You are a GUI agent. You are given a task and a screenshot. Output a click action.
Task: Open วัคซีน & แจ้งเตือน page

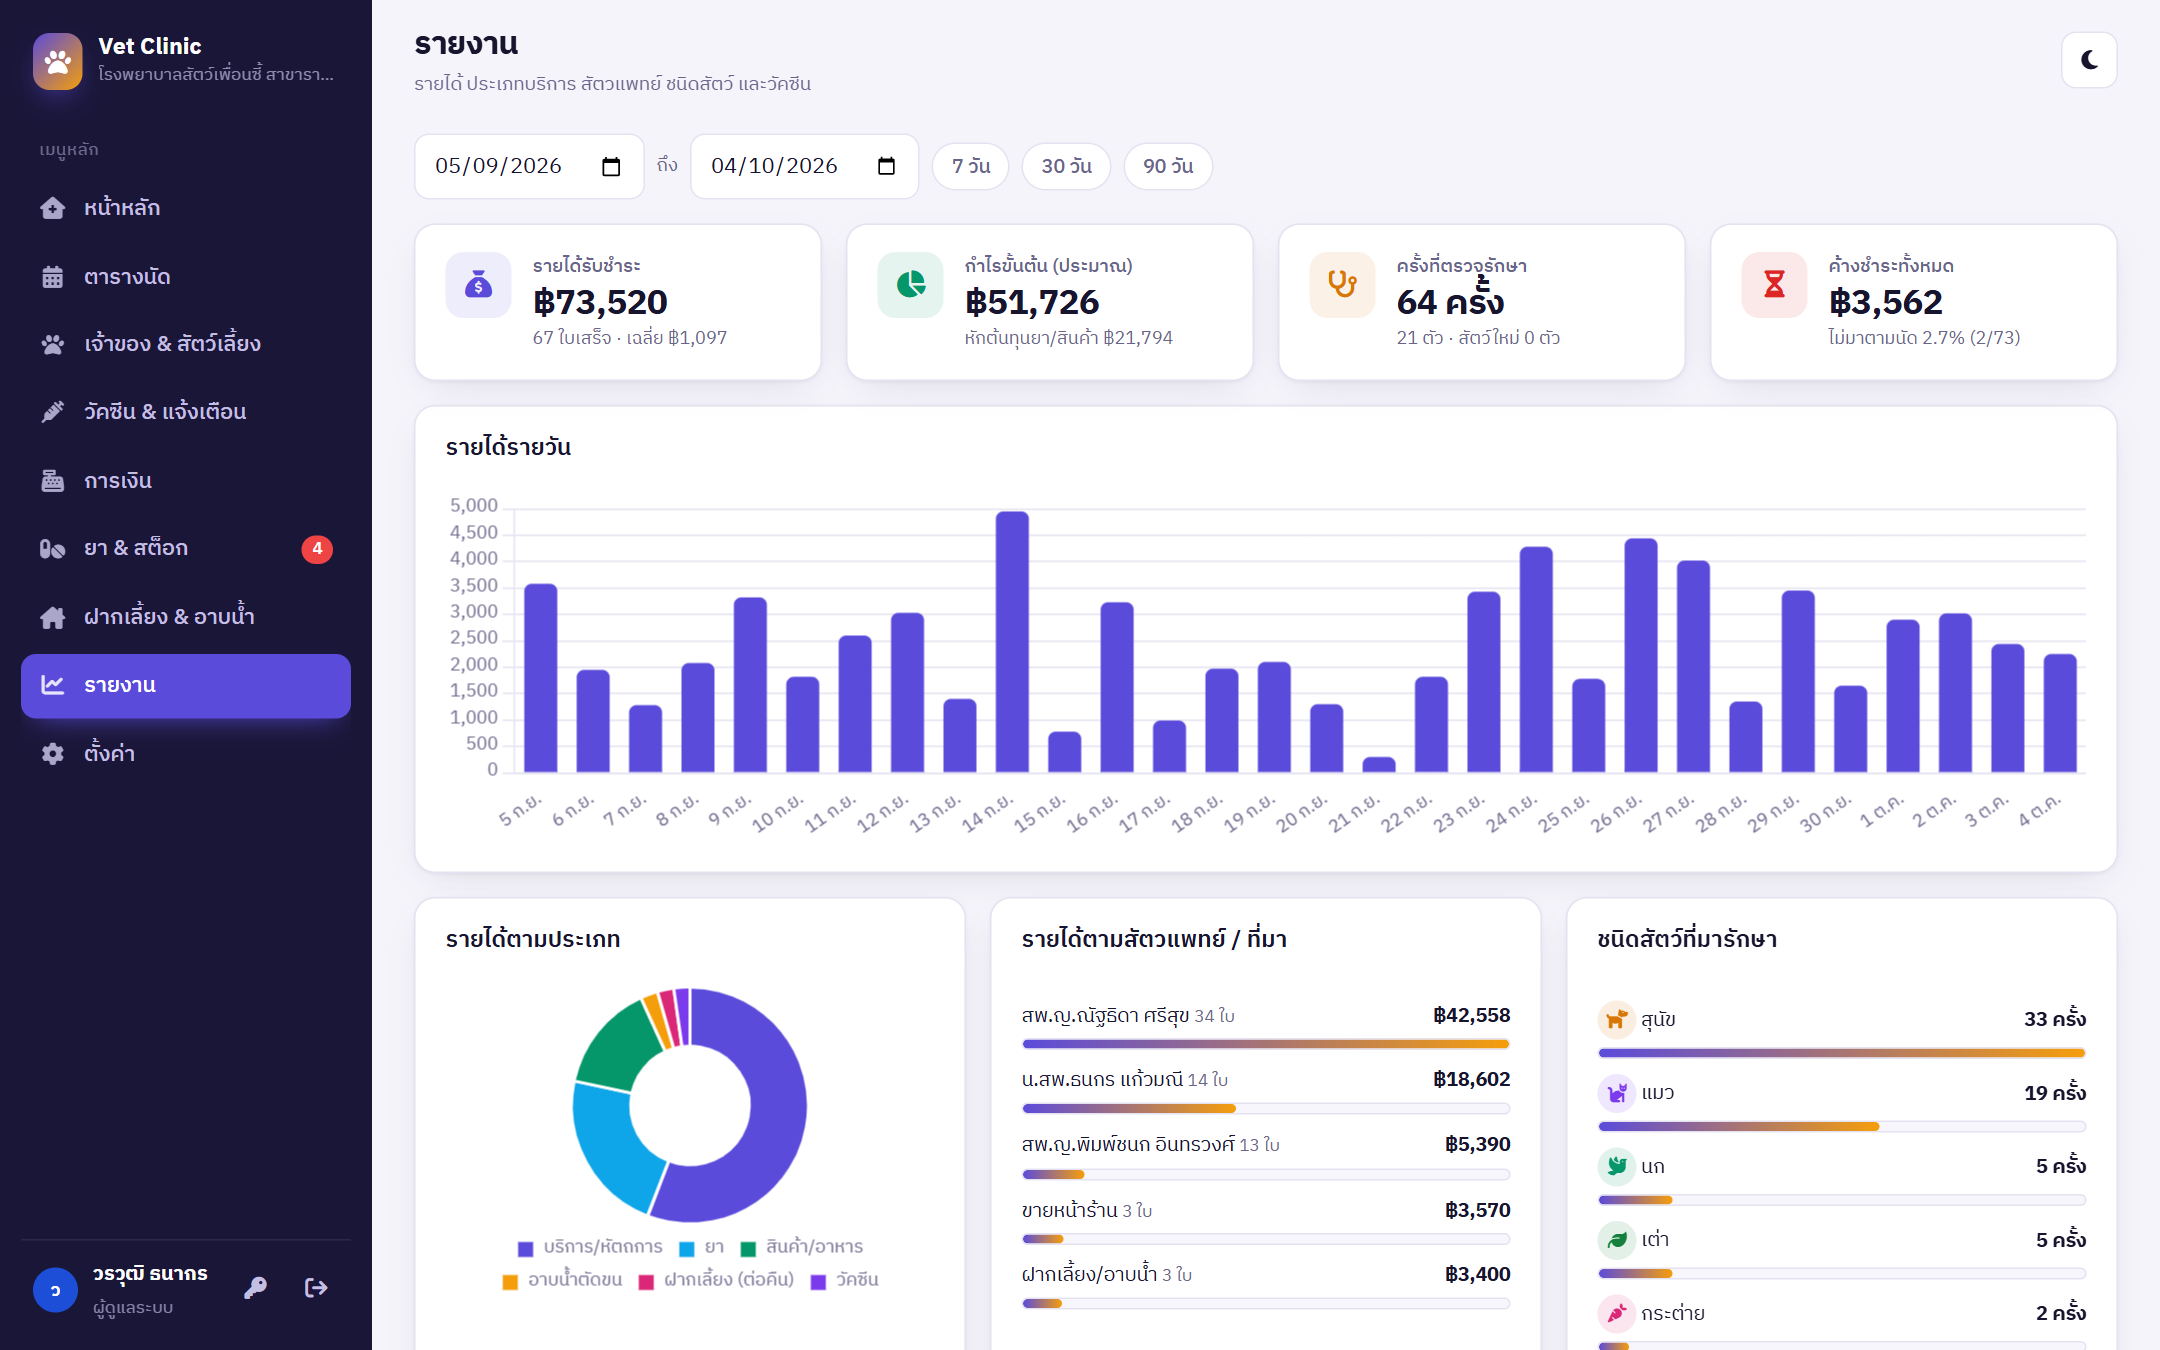point(186,412)
